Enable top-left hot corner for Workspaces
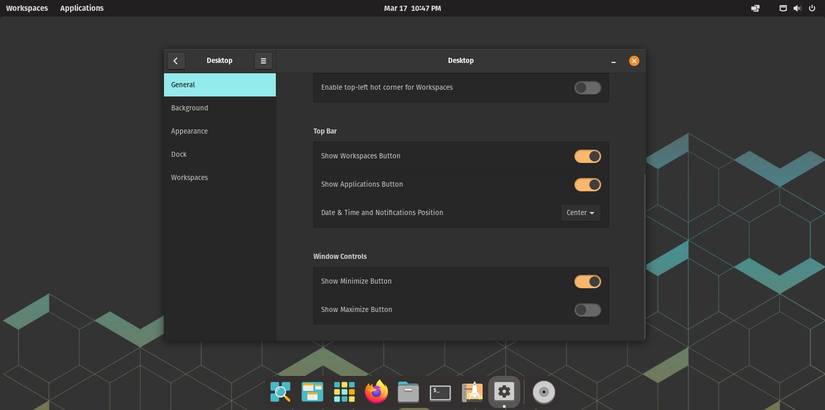Viewport: 825px width, 410px height. 587,88
